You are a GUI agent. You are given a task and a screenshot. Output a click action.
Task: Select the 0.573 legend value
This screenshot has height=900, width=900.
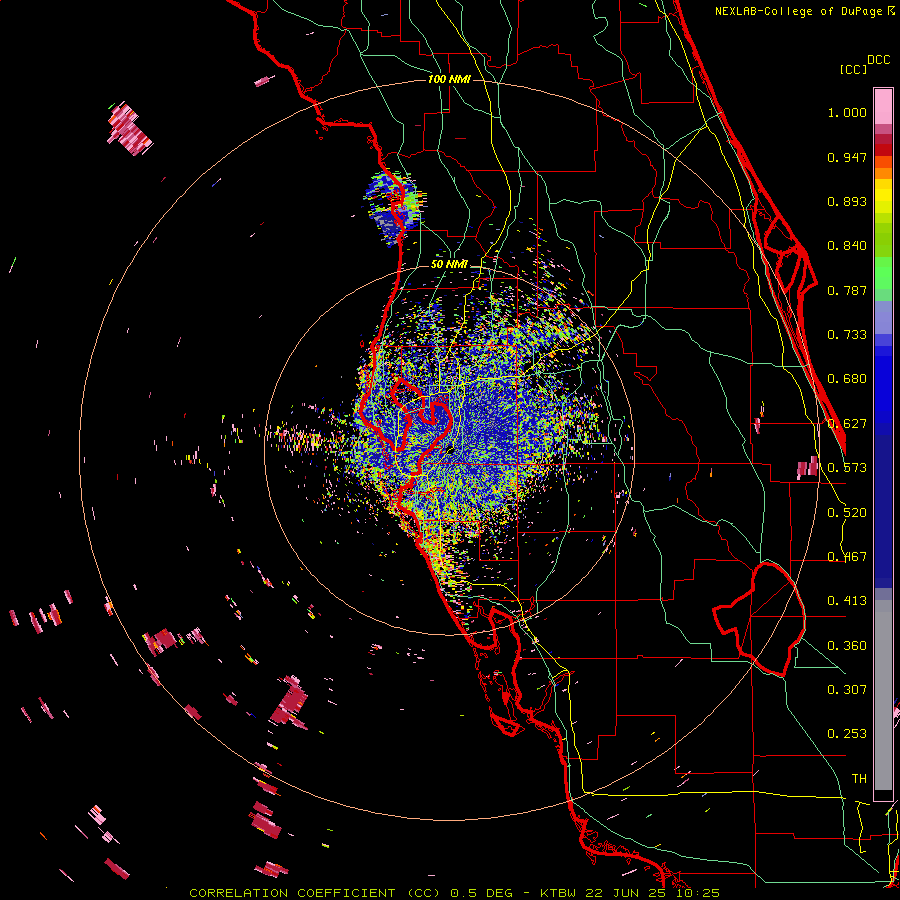[847, 468]
